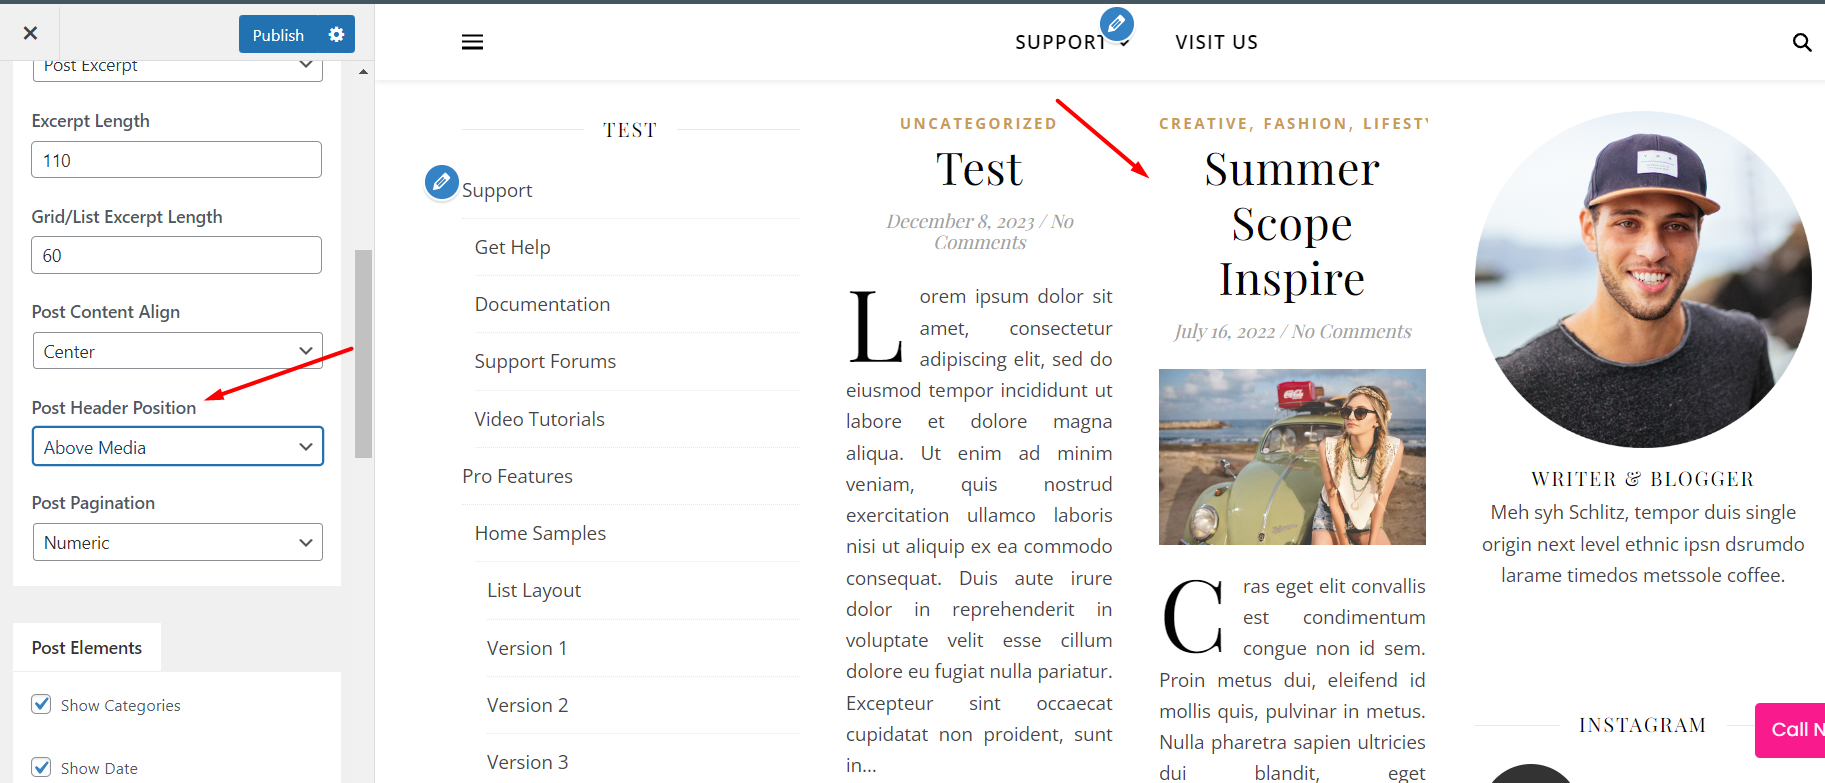Screen dimensions: 1825x783
Task: Click the WRITER & BLOGGER heading
Action: (x=1643, y=479)
